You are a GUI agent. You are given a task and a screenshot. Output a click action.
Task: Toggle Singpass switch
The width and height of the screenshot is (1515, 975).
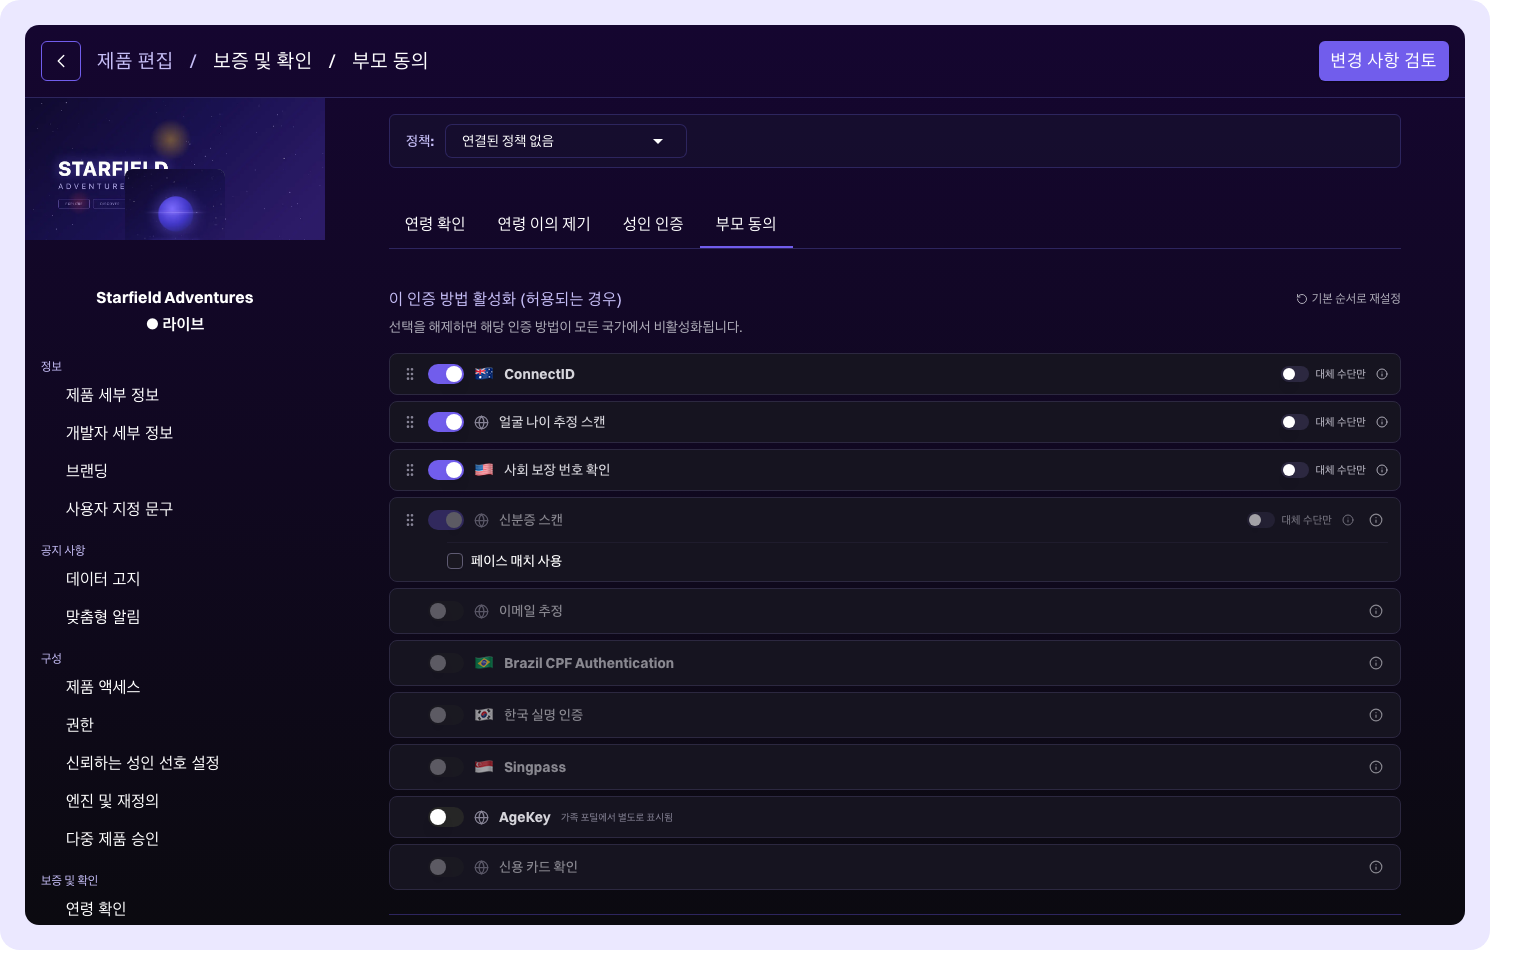(446, 767)
